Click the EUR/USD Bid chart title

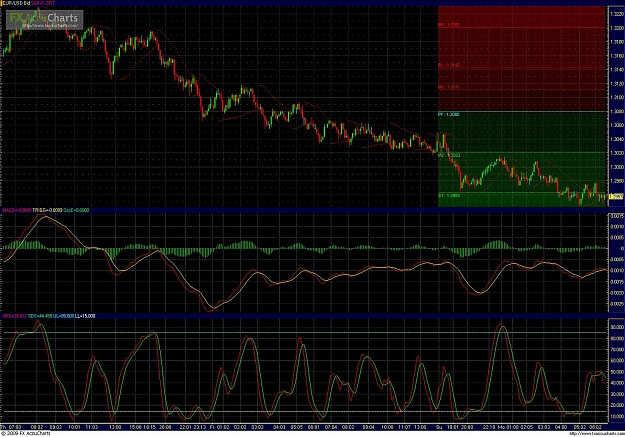coord(15,3)
